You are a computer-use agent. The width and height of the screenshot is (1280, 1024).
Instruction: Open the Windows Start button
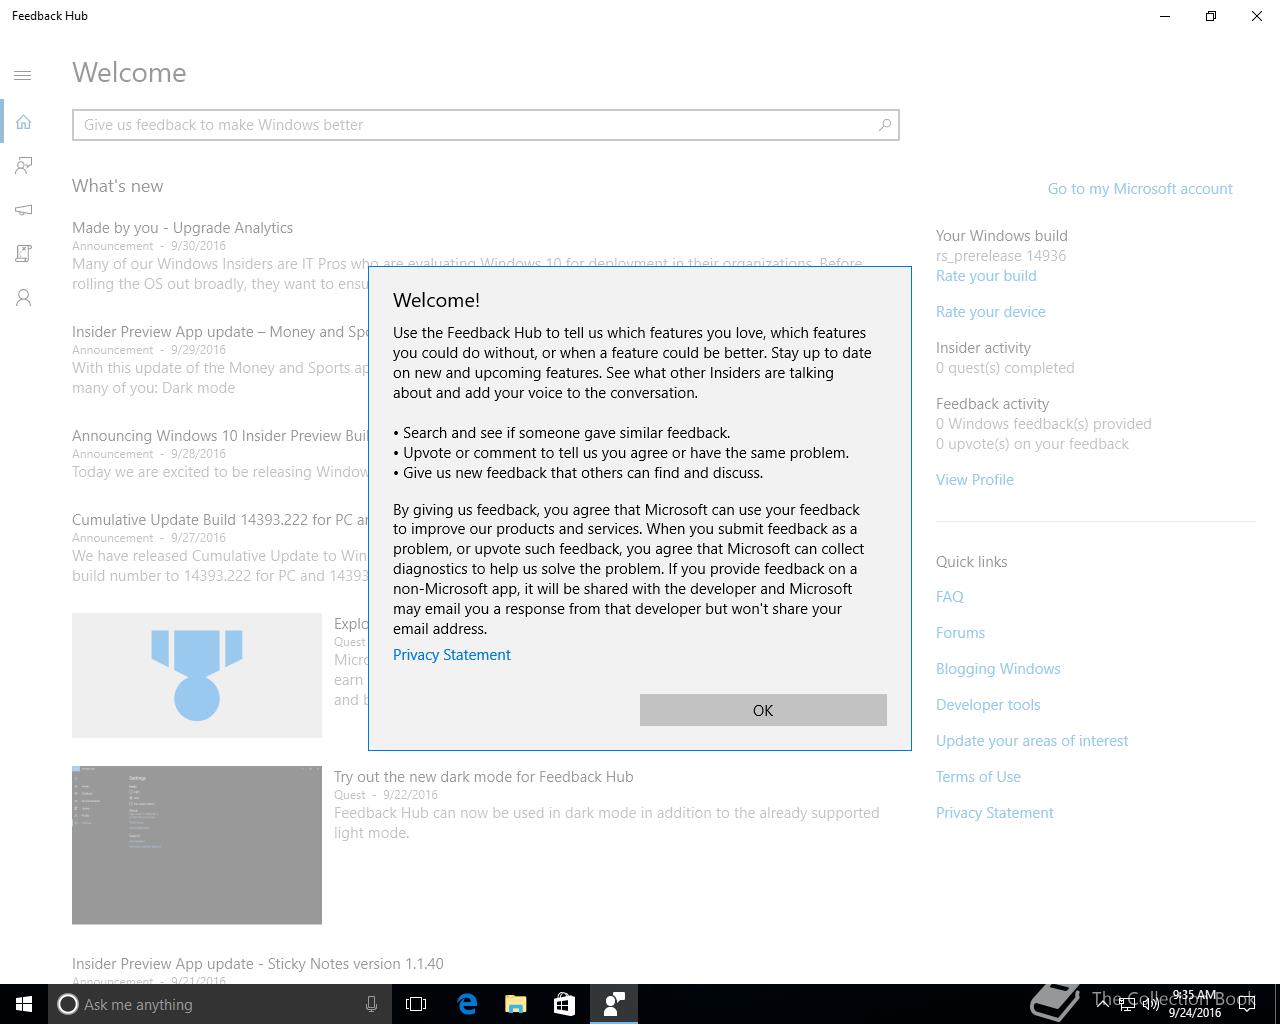click(x=24, y=1004)
